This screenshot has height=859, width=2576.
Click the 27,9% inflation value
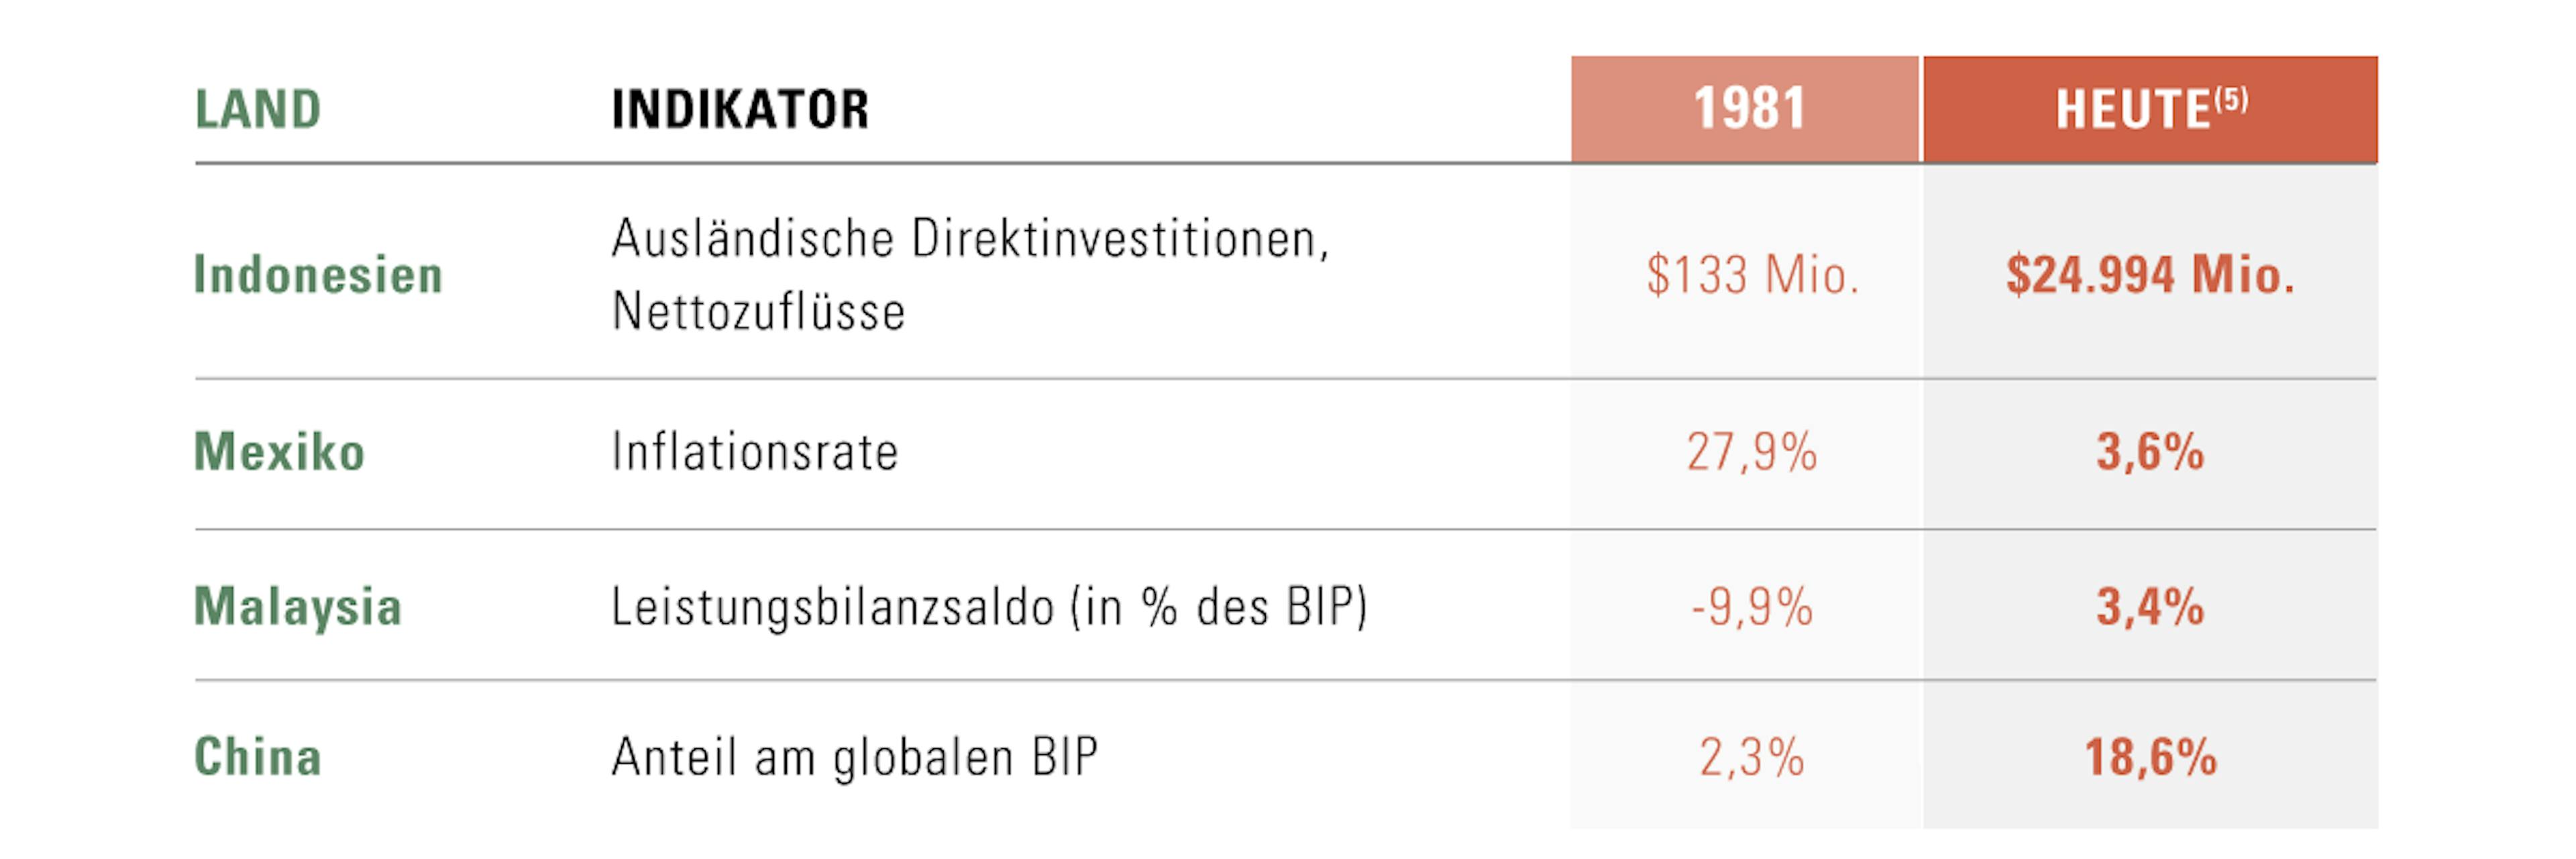point(1752,452)
